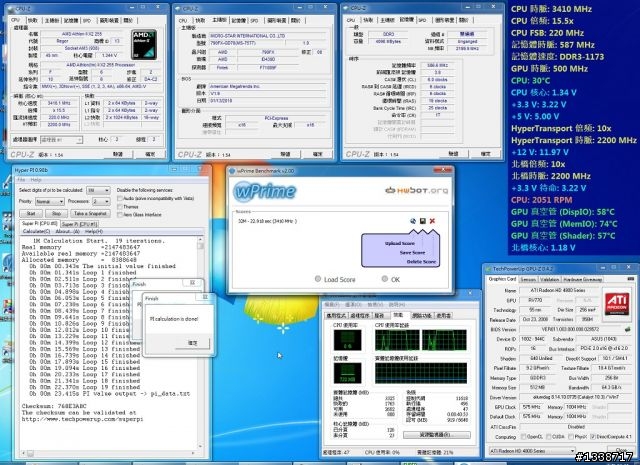Viewport: 640px width, 465px height.
Task: Click the CPU usage gauge in Task Manager
Action: (347, 340)
